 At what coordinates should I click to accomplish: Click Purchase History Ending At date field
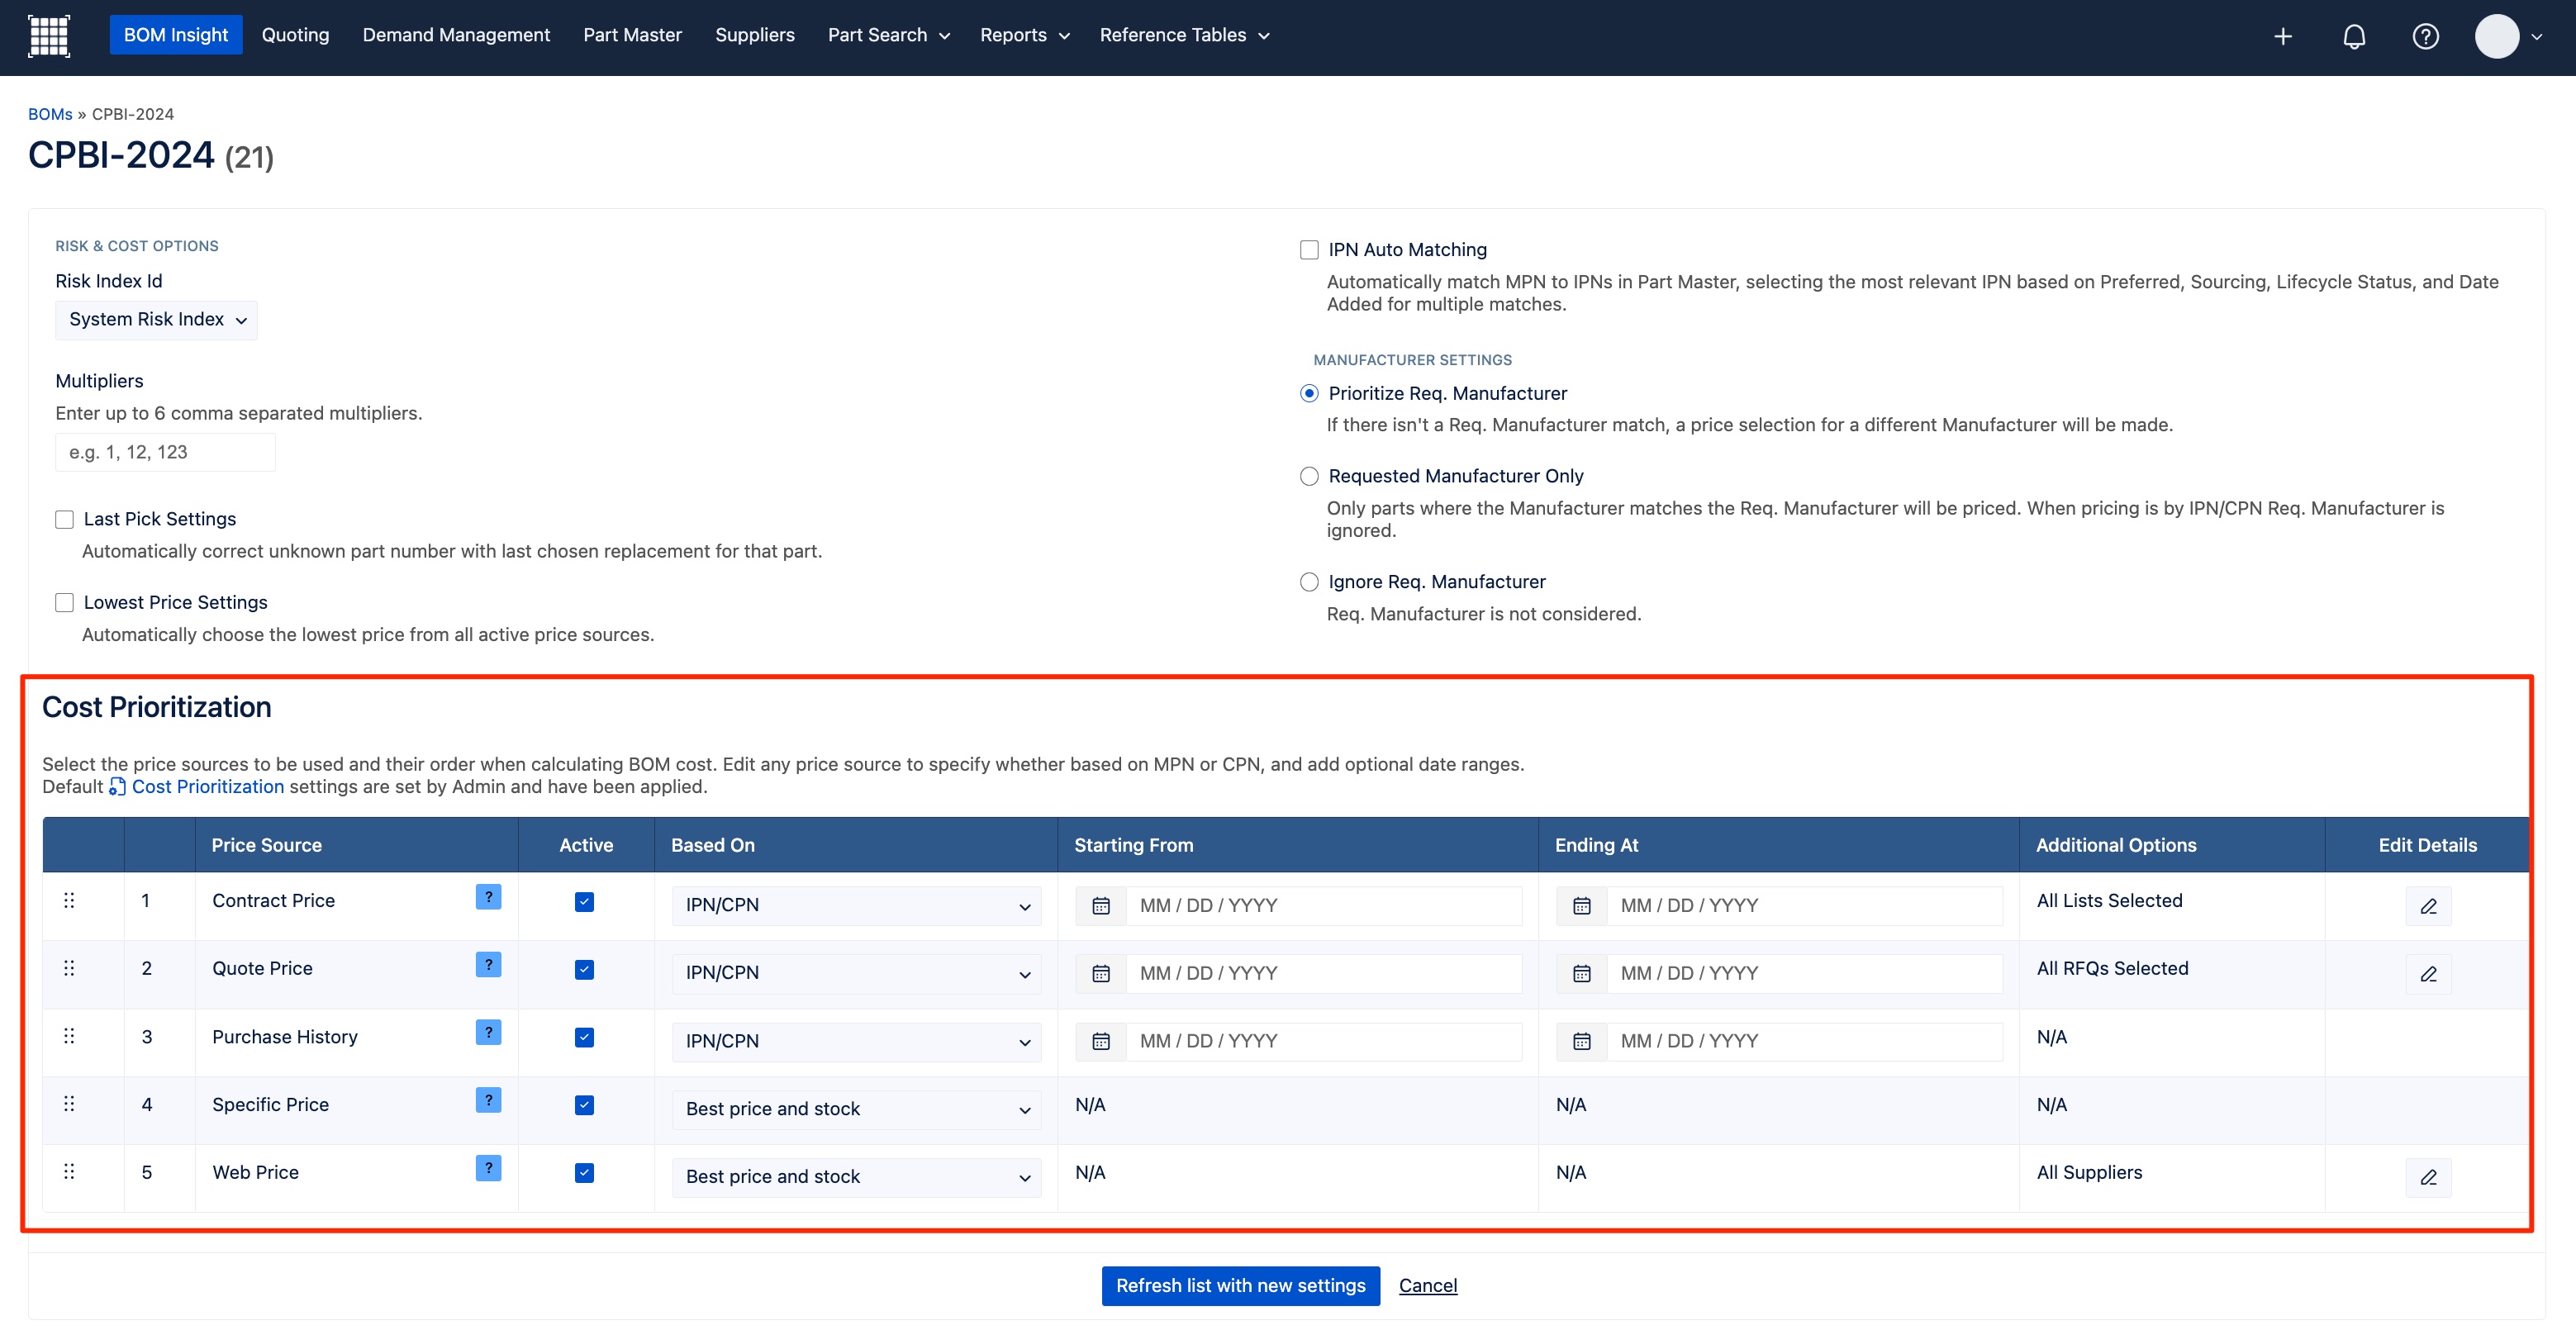pyautogui.click(x=1805, y=1042)
